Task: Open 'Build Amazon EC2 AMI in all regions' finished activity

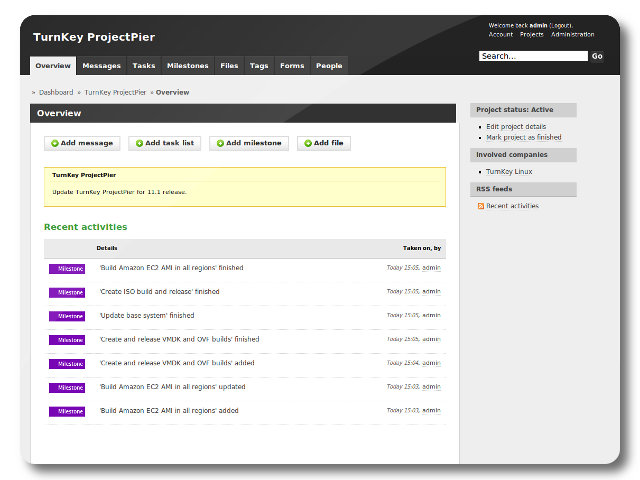Action: coord(171,268)
